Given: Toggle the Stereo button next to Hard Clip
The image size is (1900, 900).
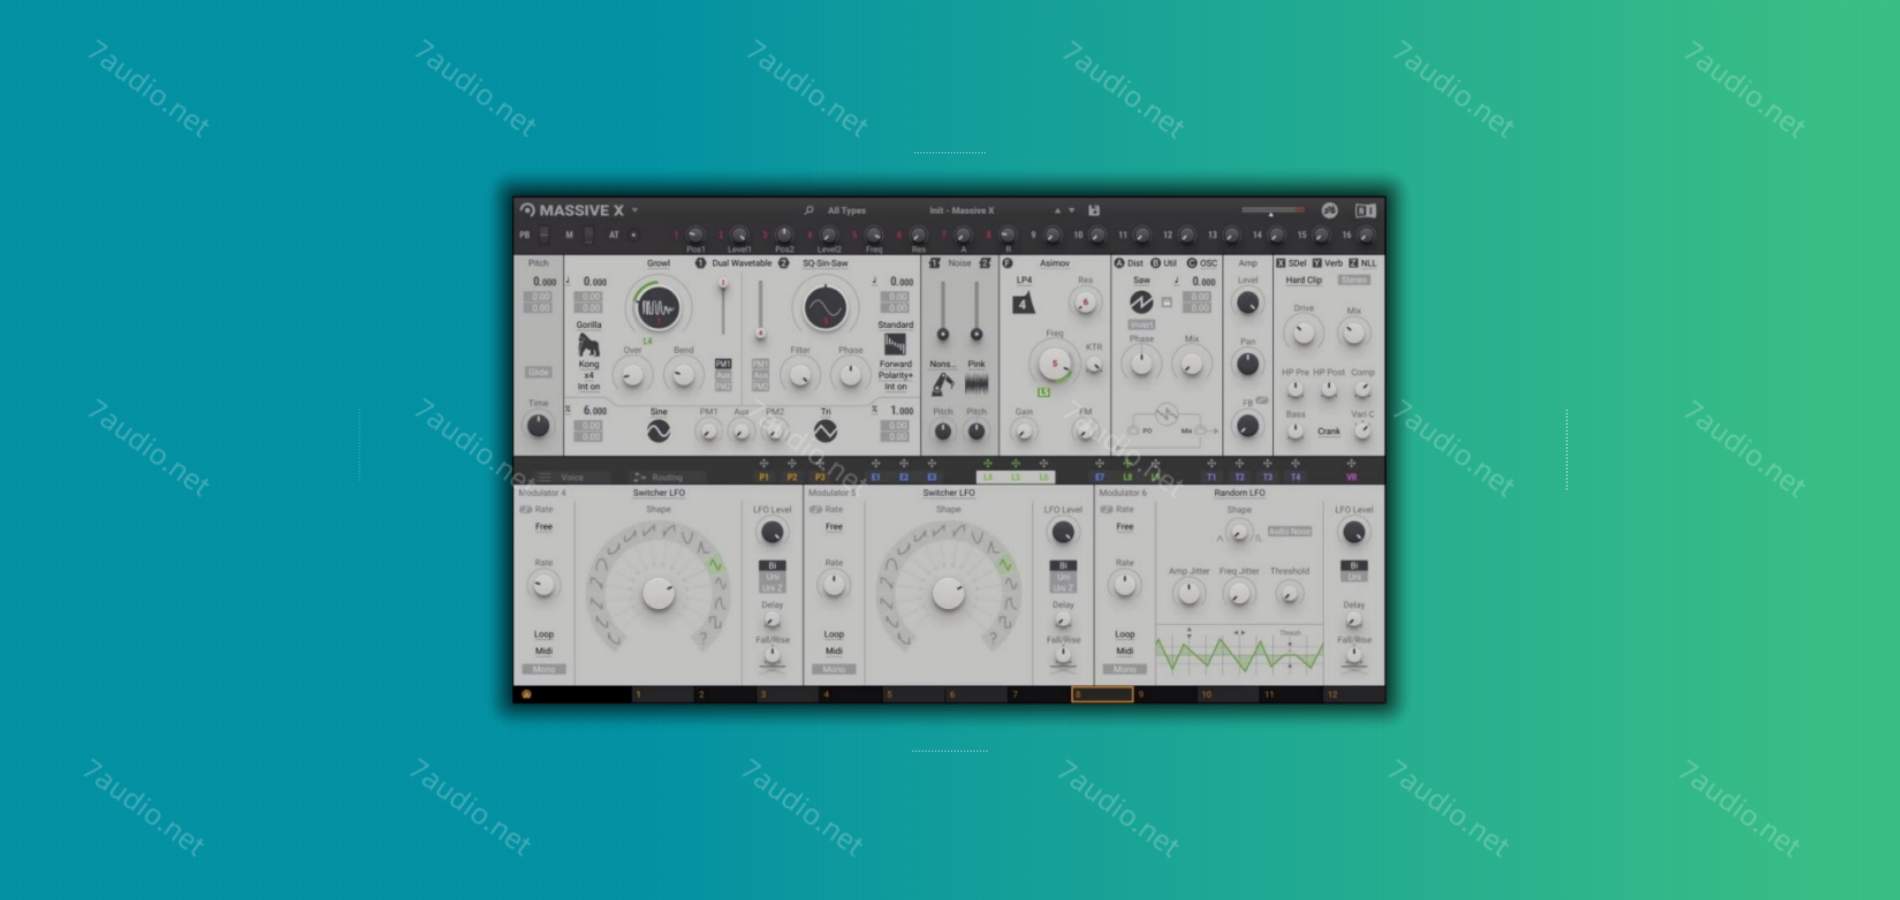Looking at the screenshot, I should [x=1353, y=281].
